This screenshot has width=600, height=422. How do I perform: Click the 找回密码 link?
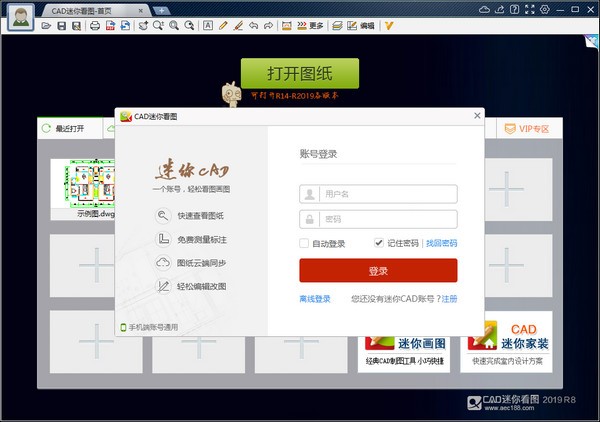click(x=441, y=243)
